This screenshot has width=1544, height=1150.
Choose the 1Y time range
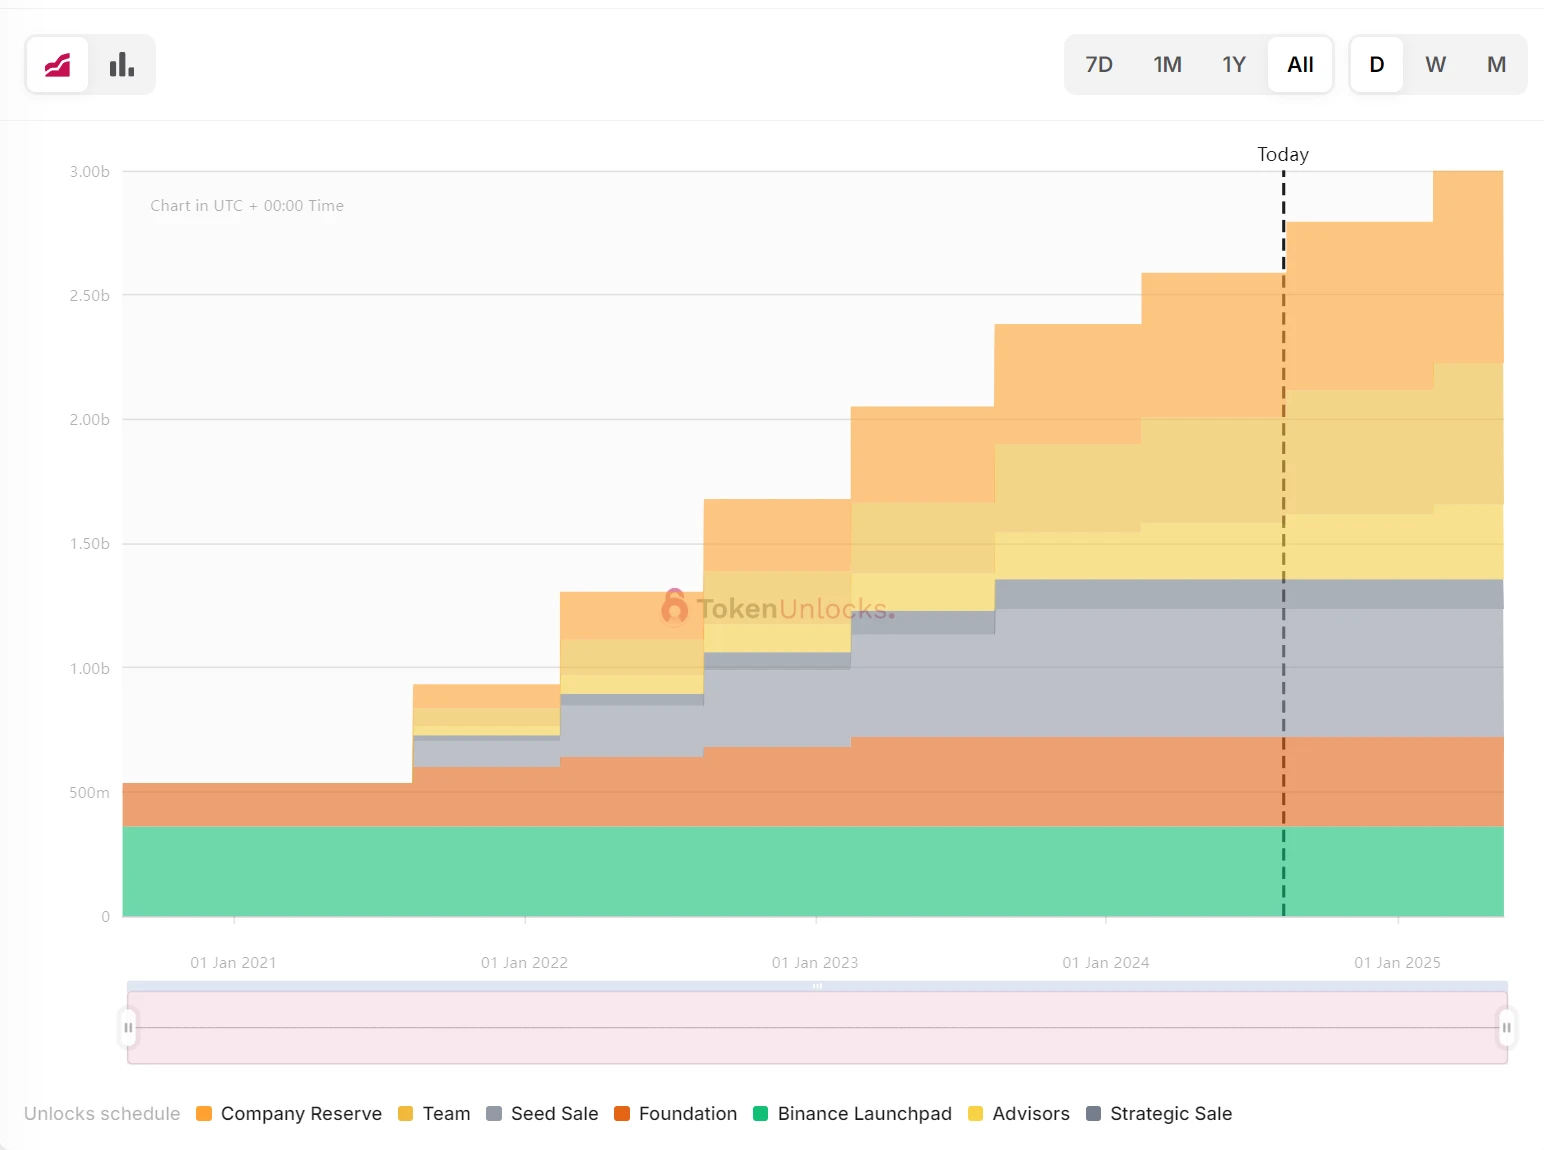tap(1233, 65)
